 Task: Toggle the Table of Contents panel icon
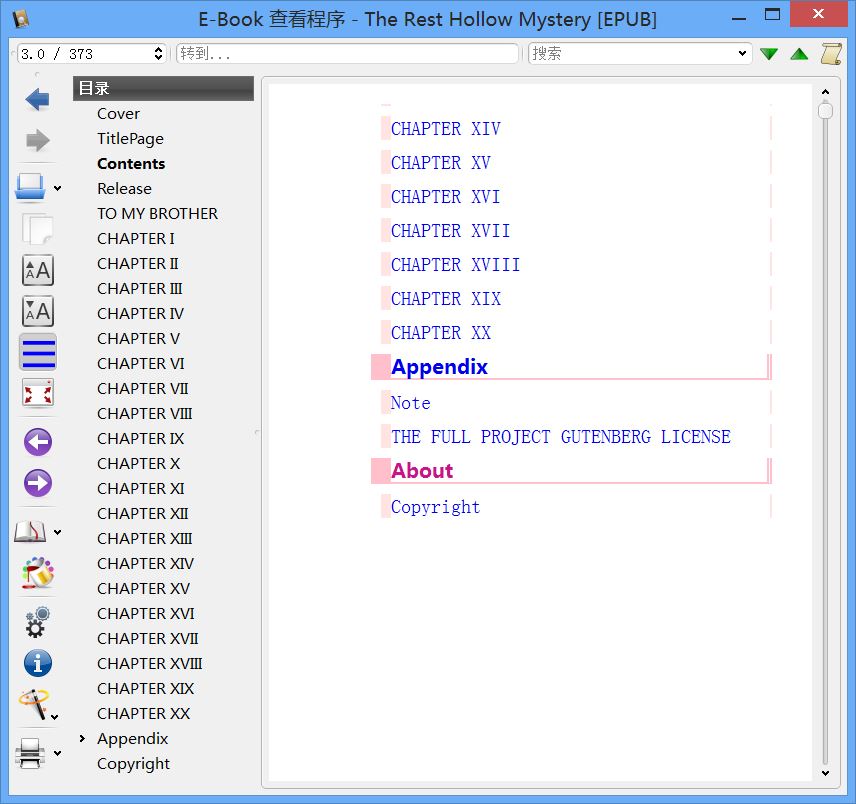[x=38, y=352]
